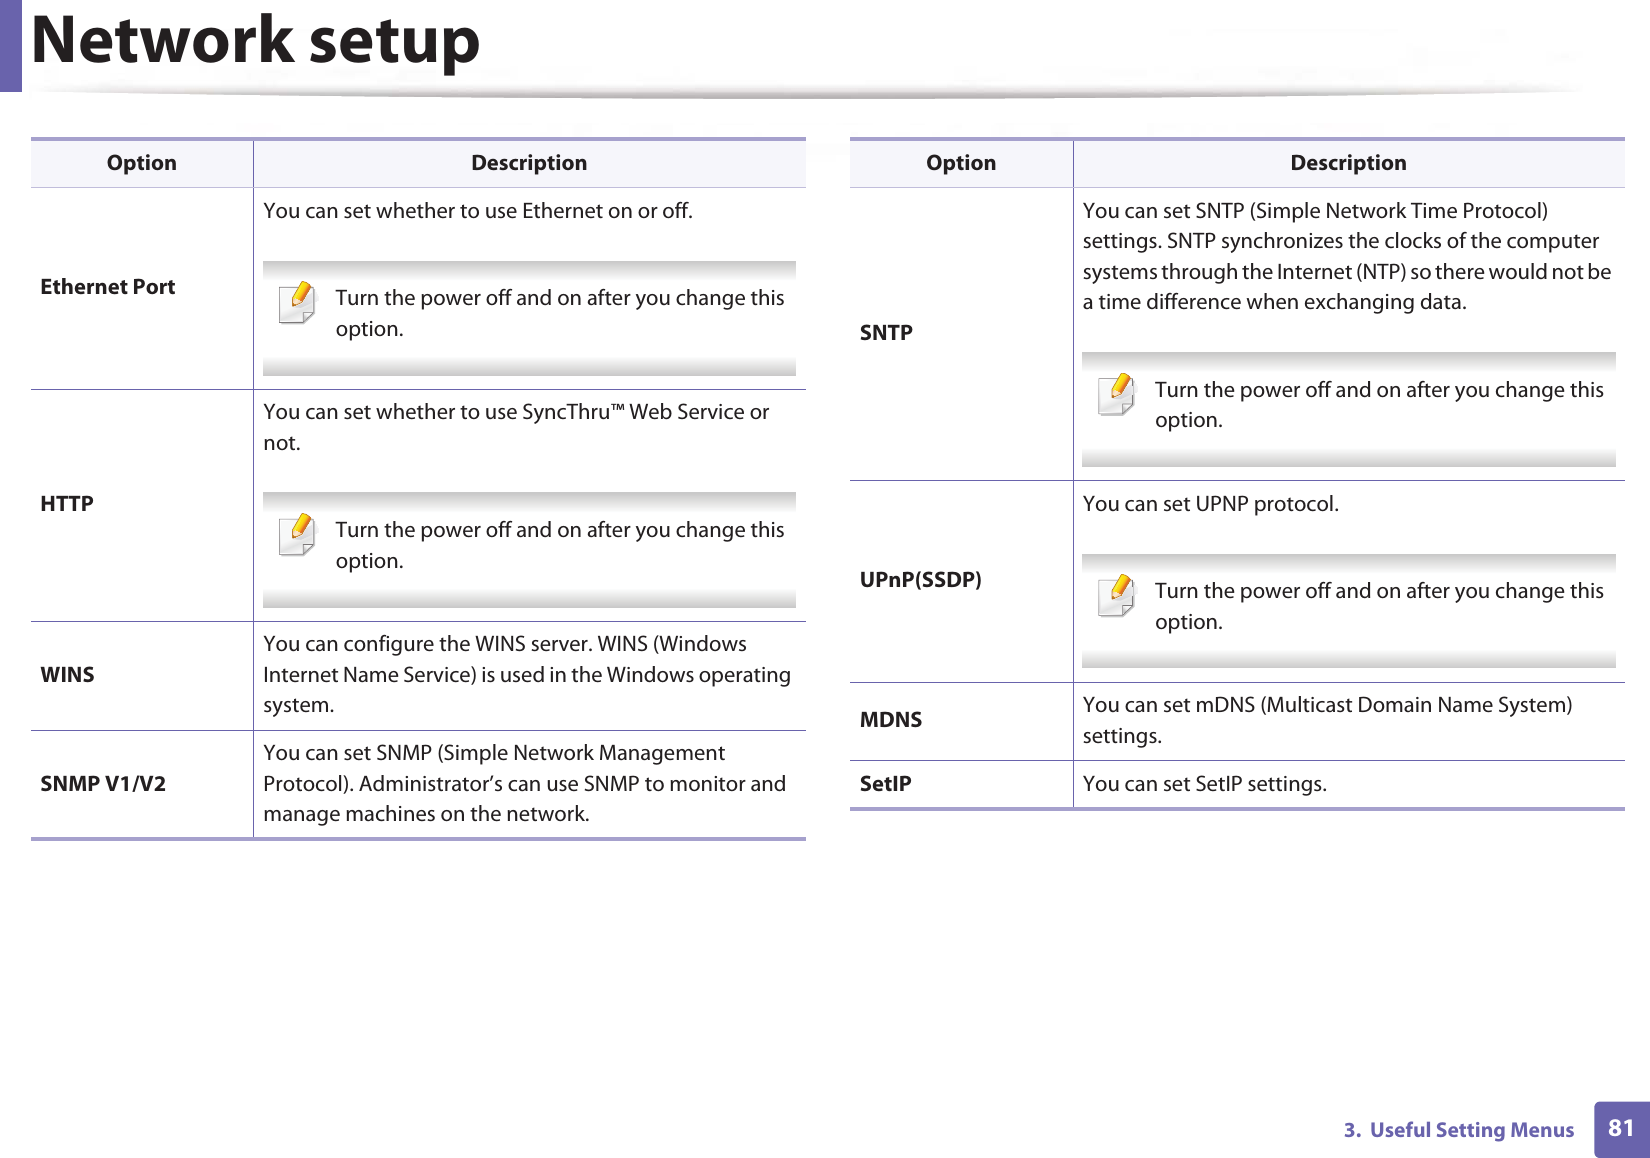This screenshot has height=1158, width=1650.
Task: Click the note icon in the Ethernet Port row
Action: [x=297, y=303]
